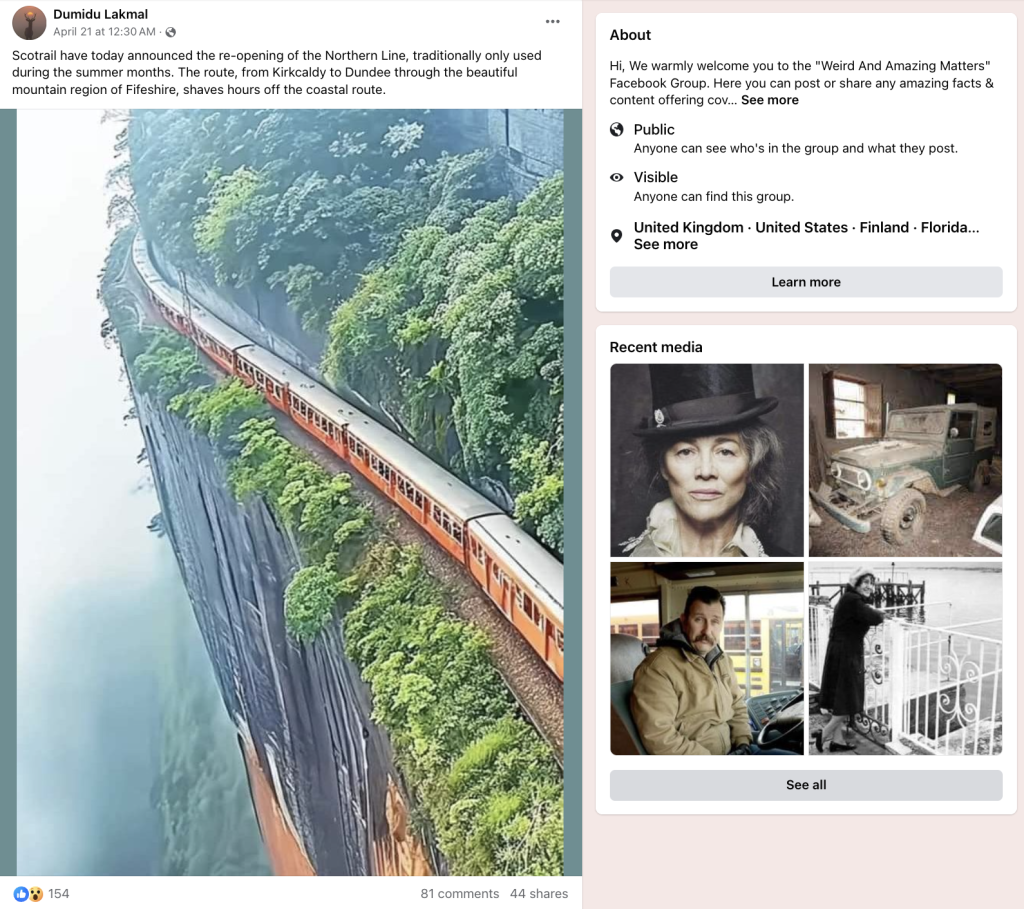Open the post options three-dot menu

point(553,22)
